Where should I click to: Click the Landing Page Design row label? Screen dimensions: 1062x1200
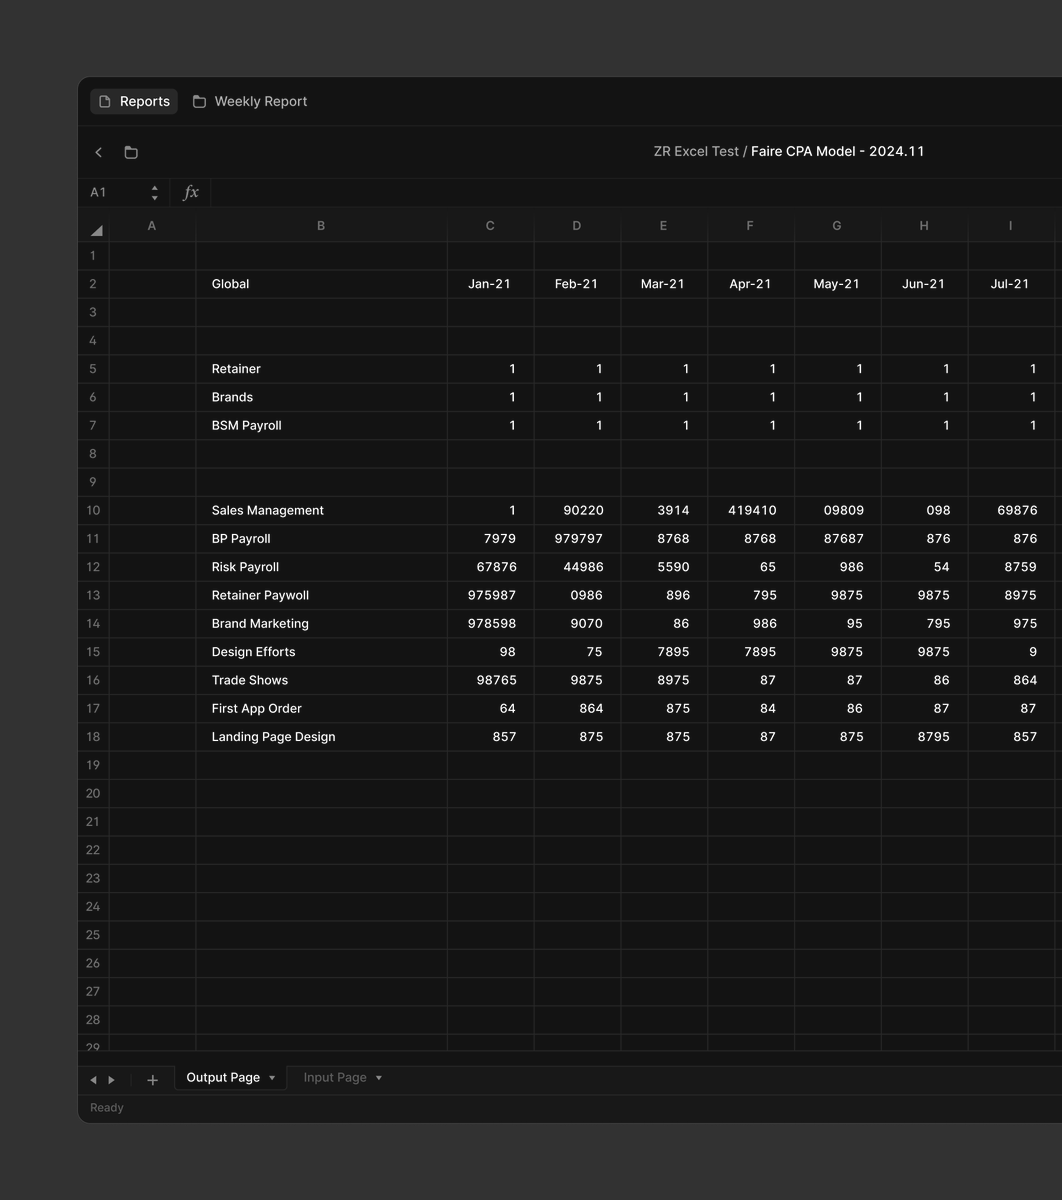pyautogui.click(x=273, y=737)
